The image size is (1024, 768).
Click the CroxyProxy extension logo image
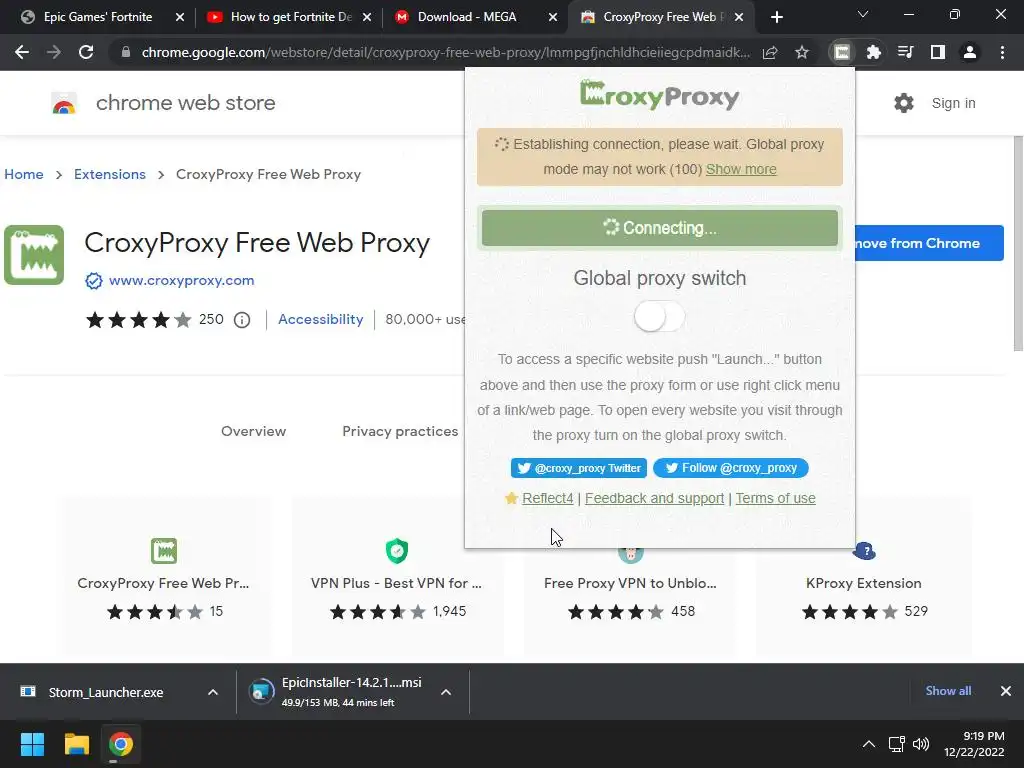pyautogui.click(x=34, y=255)
